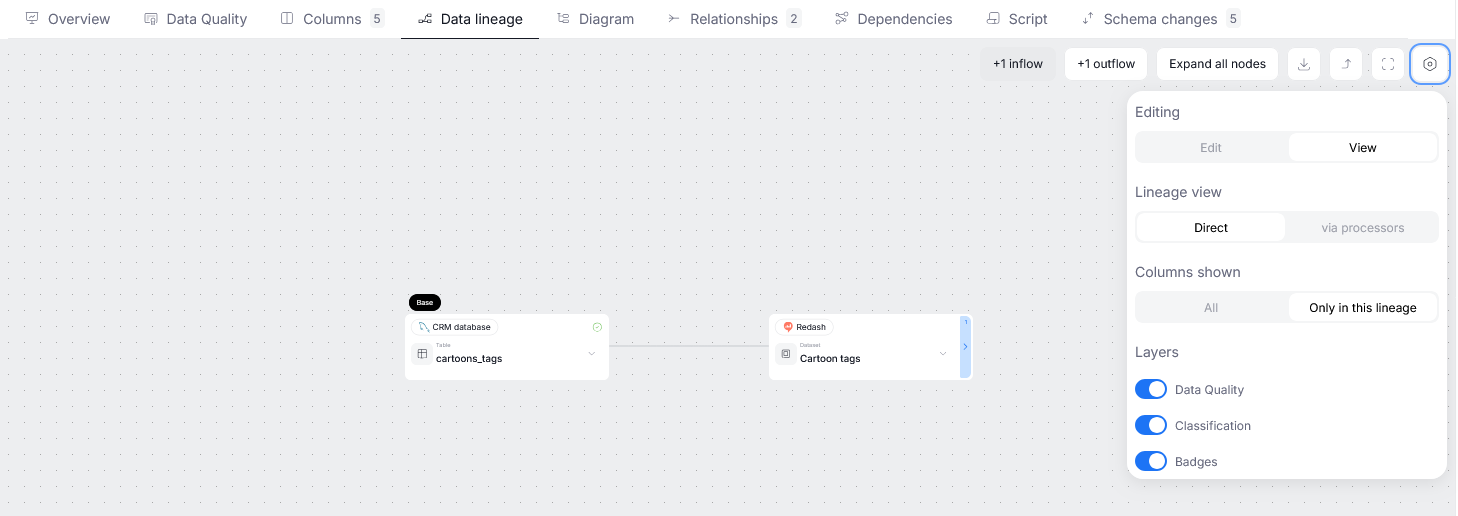Toggle the Data Quality layer switch
The image size is (1458, 516).
coord(1151,389)
